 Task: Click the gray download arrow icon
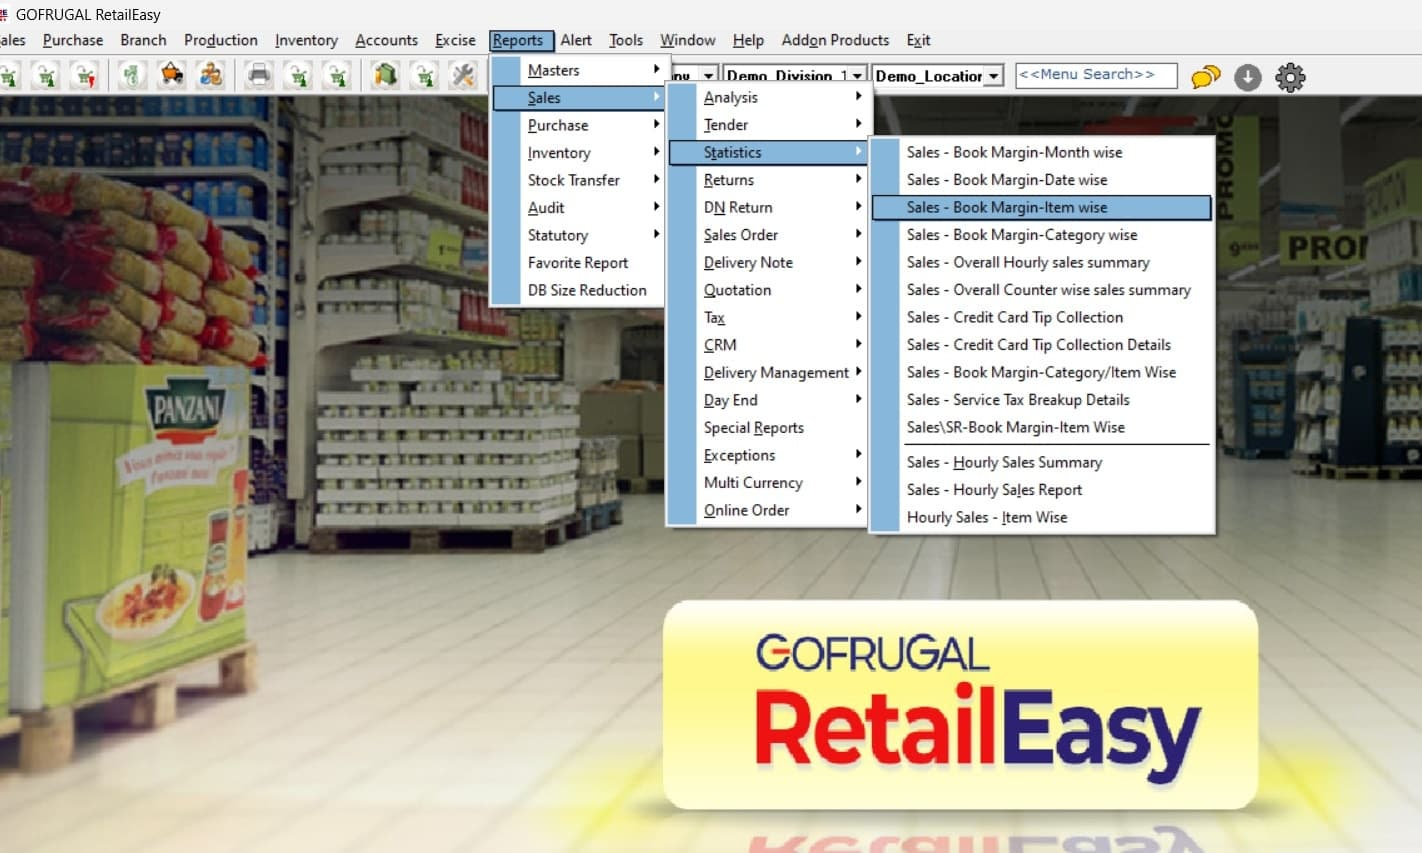tap(1247, 77)
